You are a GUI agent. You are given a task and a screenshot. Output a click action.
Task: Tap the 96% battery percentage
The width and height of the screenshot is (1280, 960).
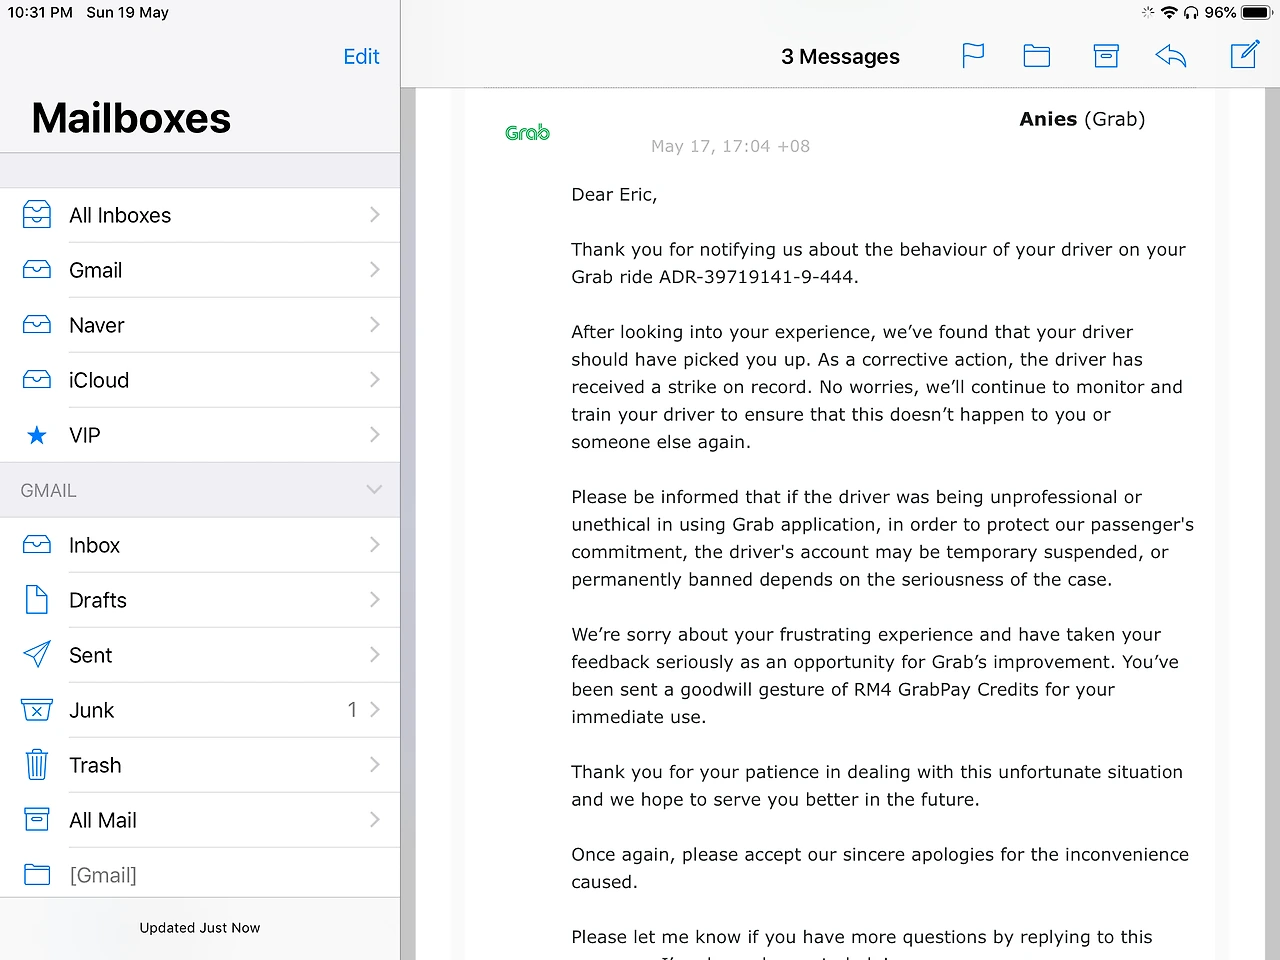[1220, 13]
